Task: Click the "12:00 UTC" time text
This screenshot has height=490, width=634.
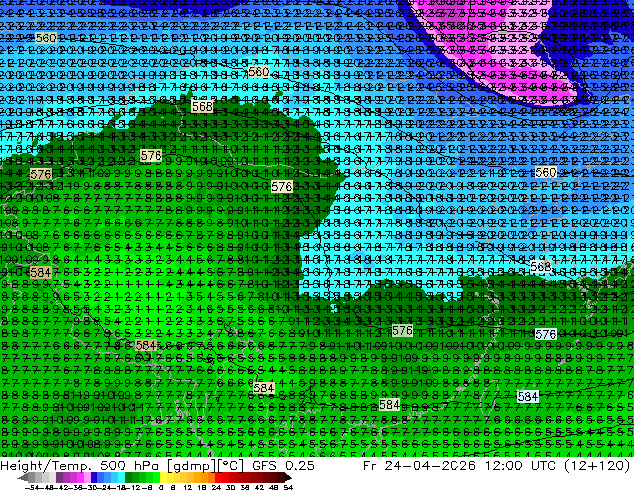Action: click(x=523, y=465)
